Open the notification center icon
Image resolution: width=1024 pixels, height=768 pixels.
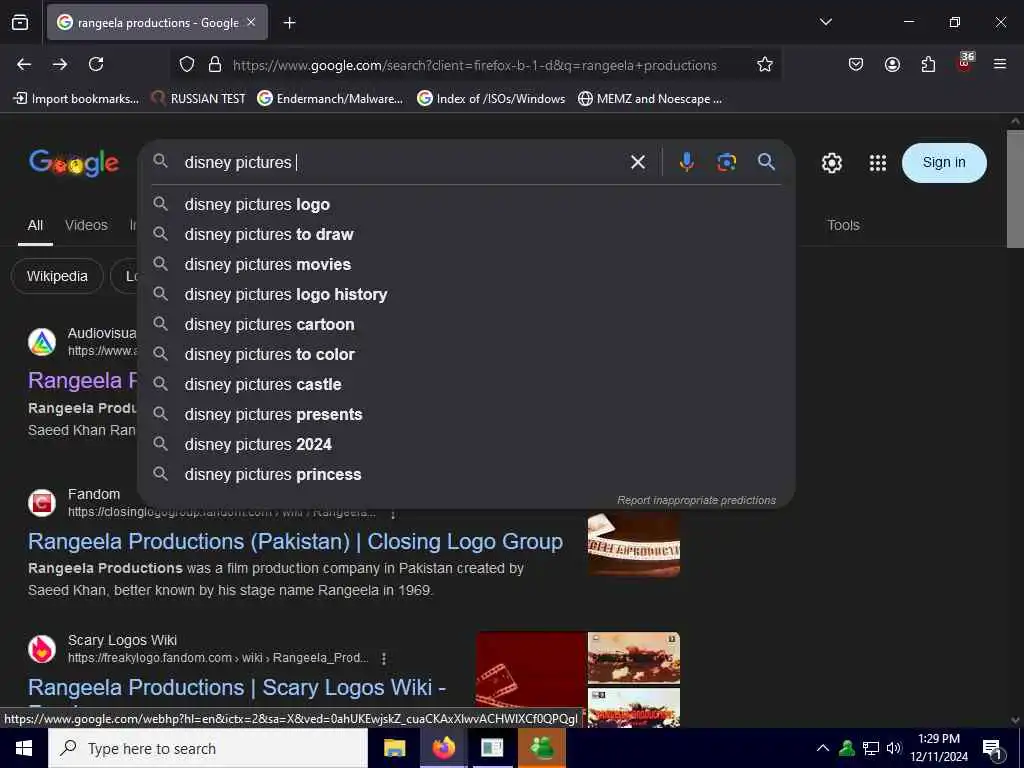tap(993, 750)
